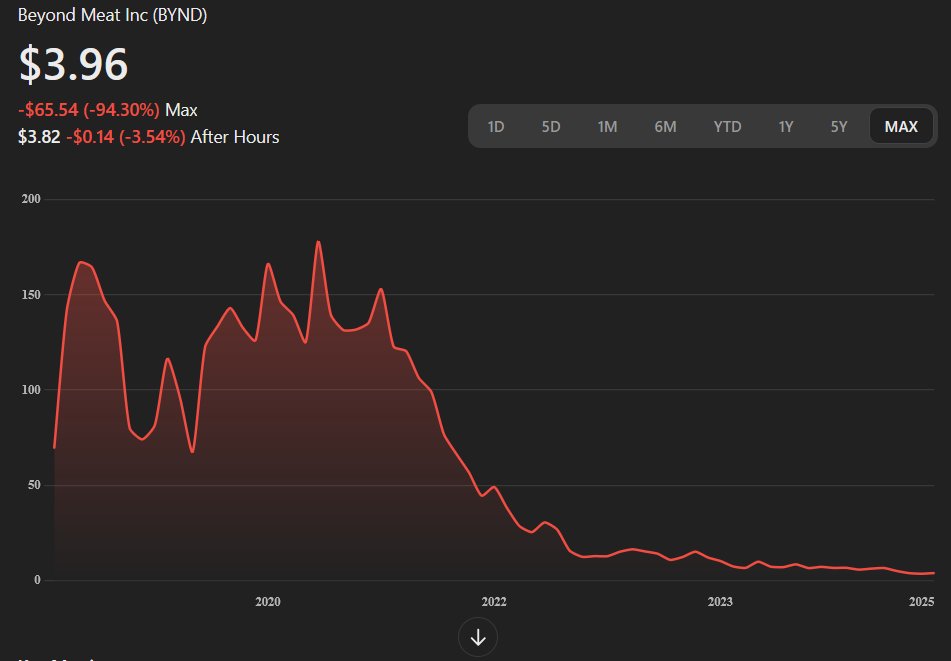Click the 100 y-axis label
Viewport: 951px width, 661px height.
coord(31,390)
